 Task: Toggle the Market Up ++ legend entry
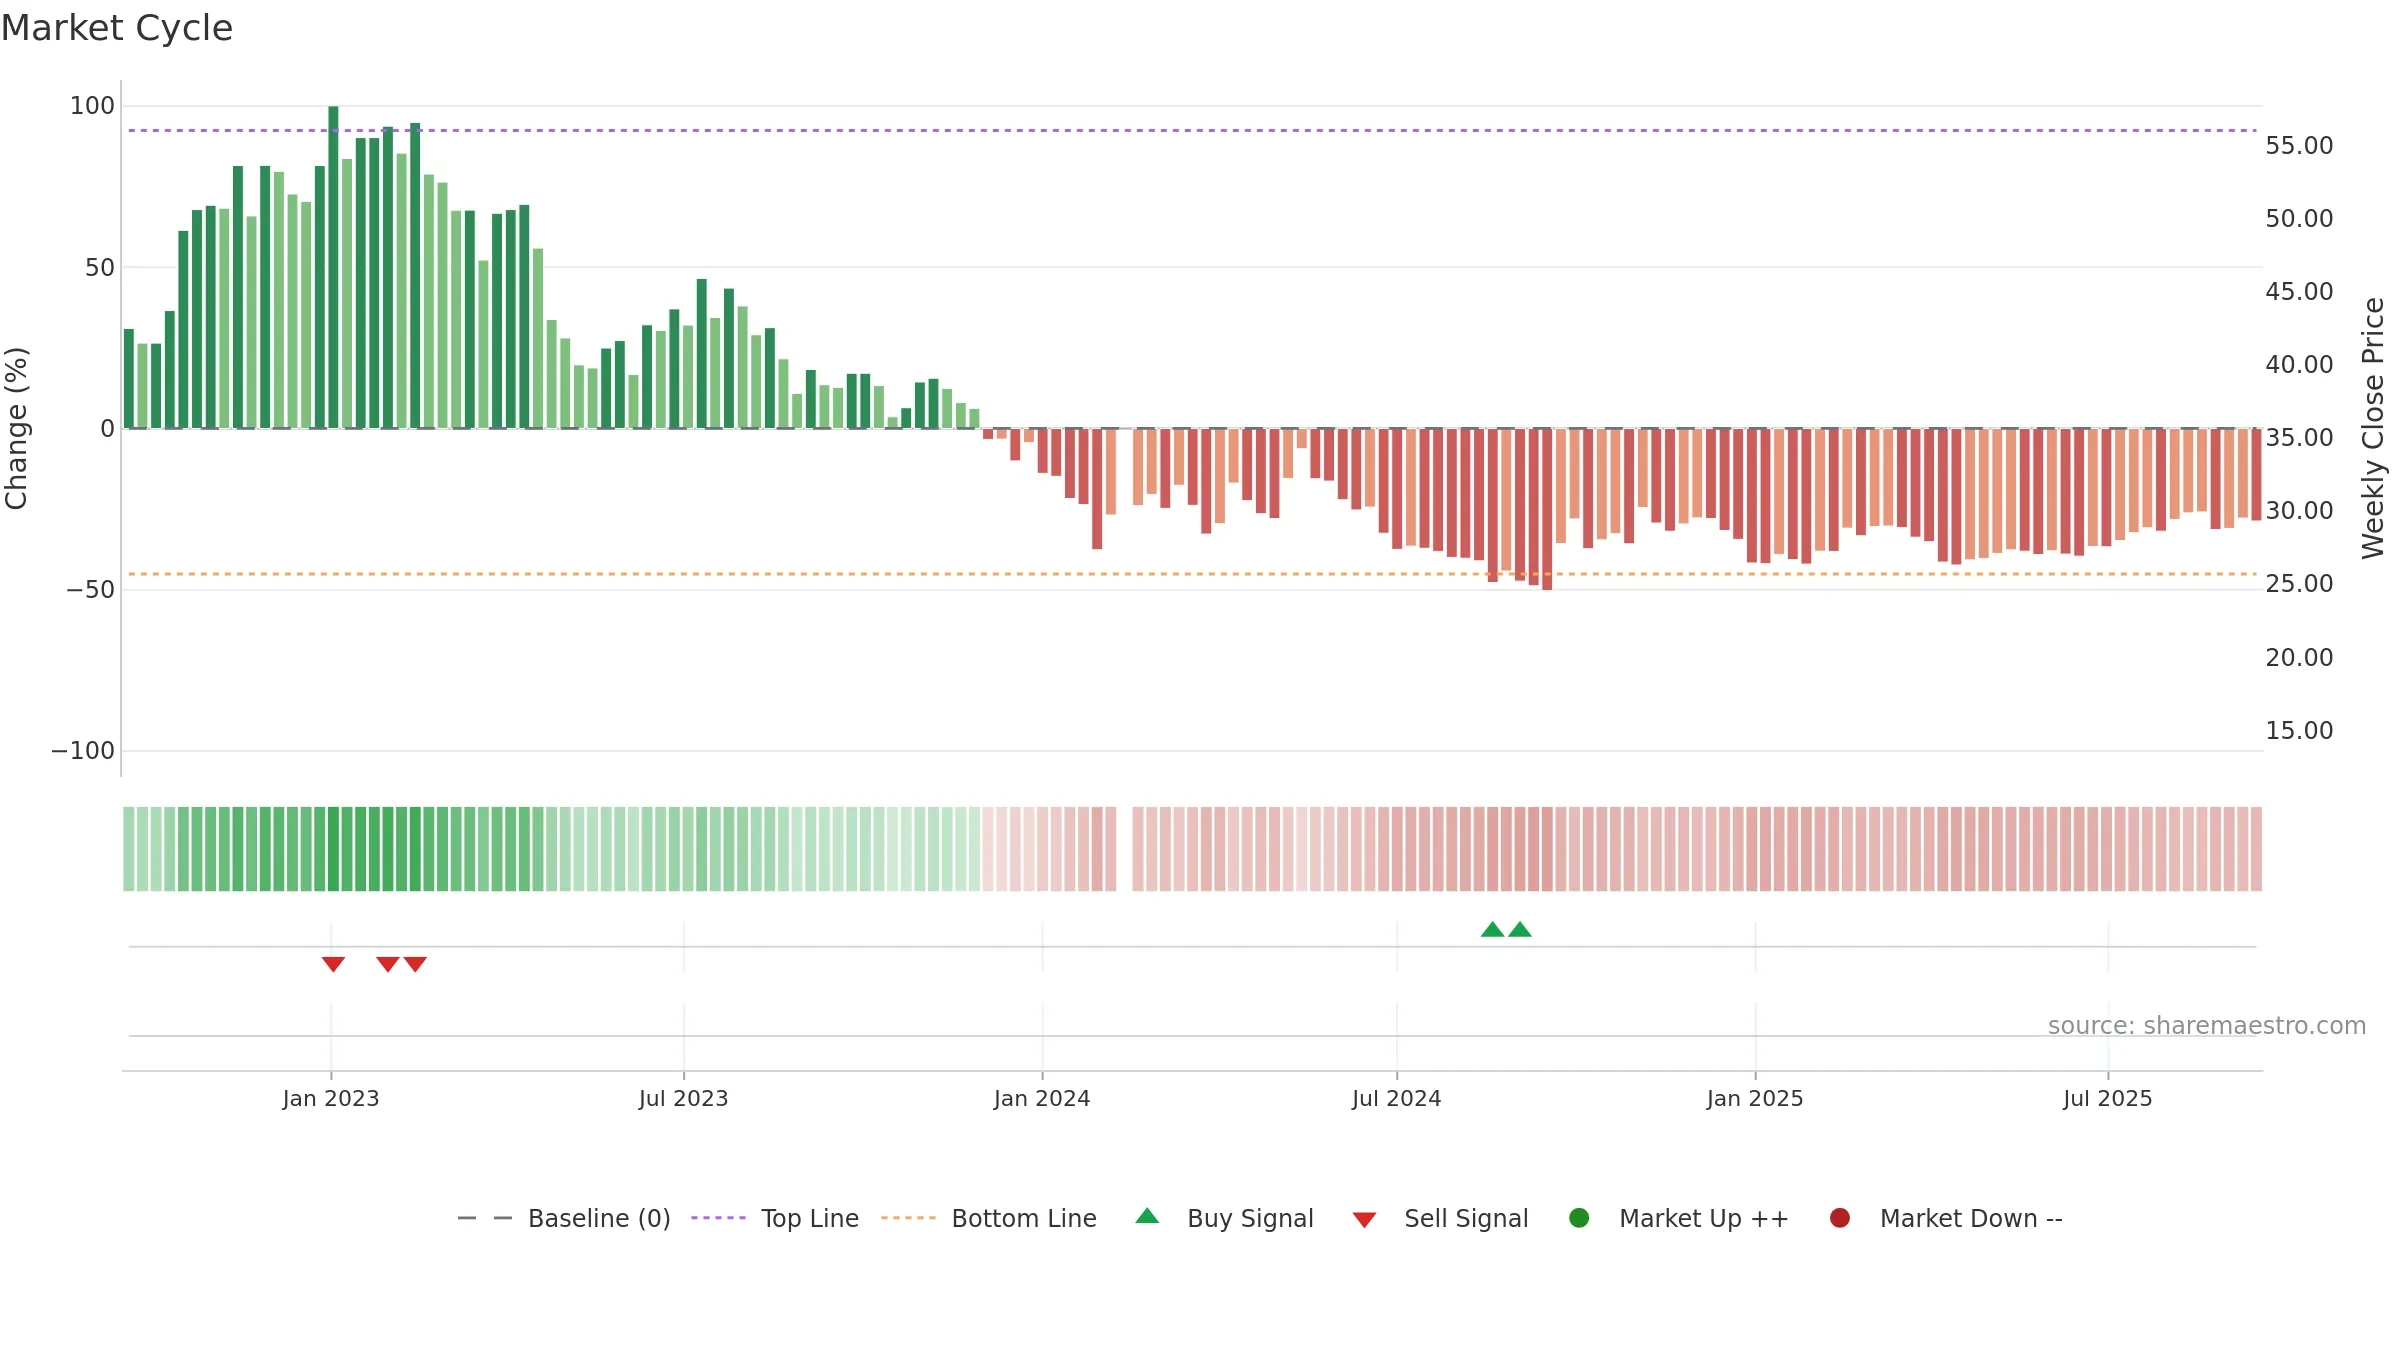[1679, 1218]
